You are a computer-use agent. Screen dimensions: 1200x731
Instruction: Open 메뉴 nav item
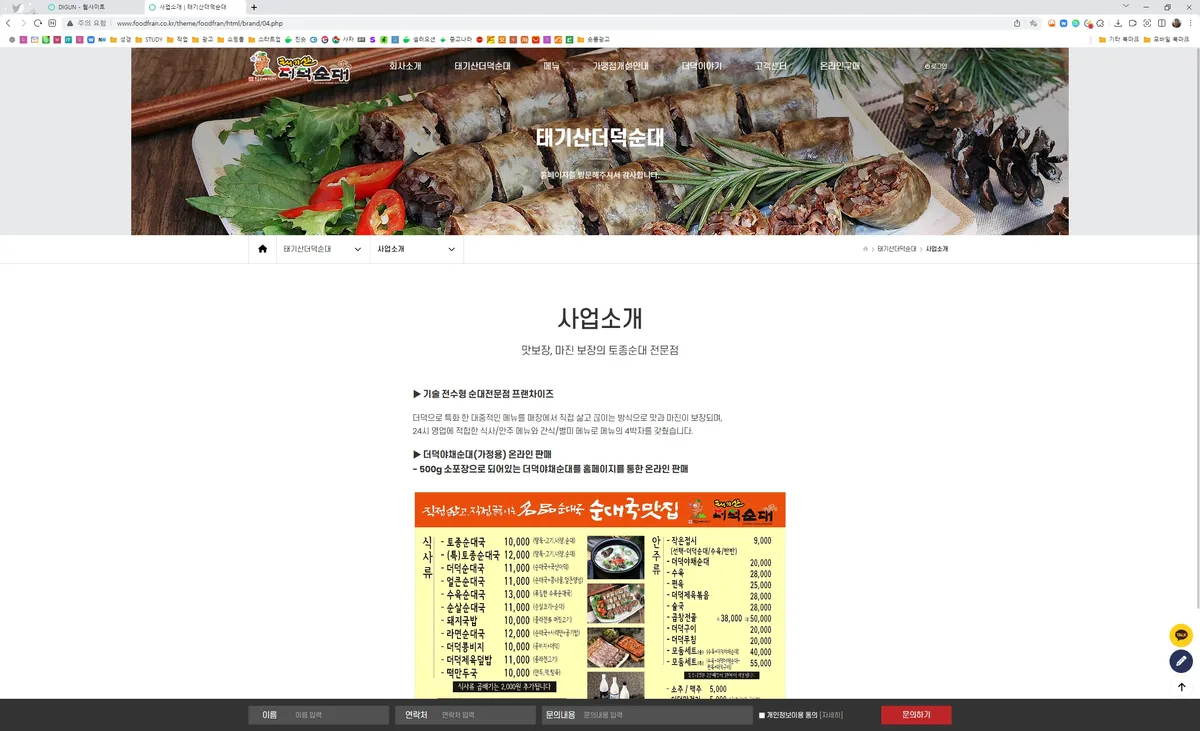coord(552,66)
